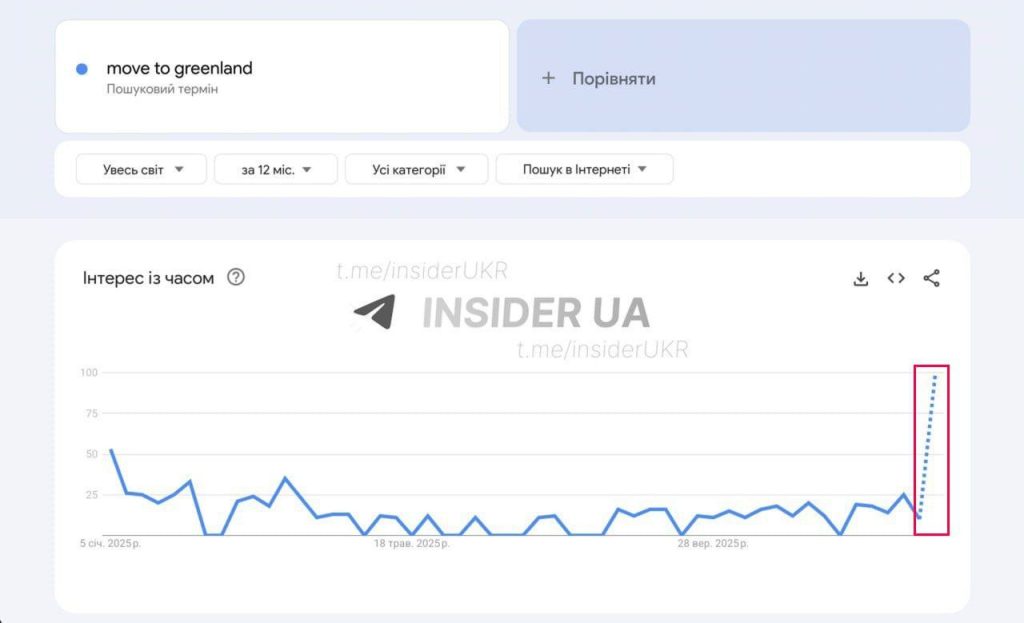
Task: Click the Telegram plane watermark icon
Action: (375, 312)
